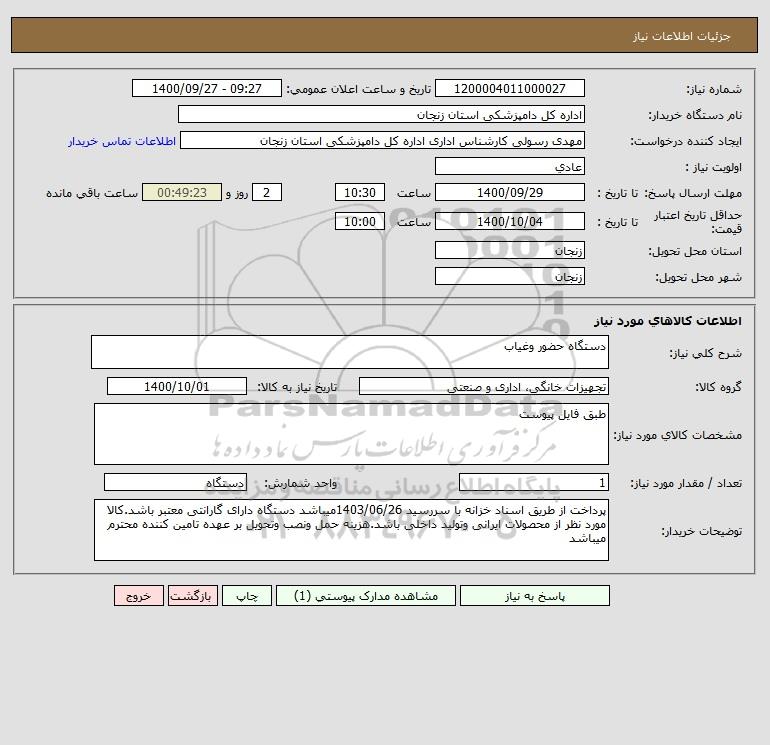Click the خروج exit button
The width and height of the screenshot is (770, 745).
[138, 596]
